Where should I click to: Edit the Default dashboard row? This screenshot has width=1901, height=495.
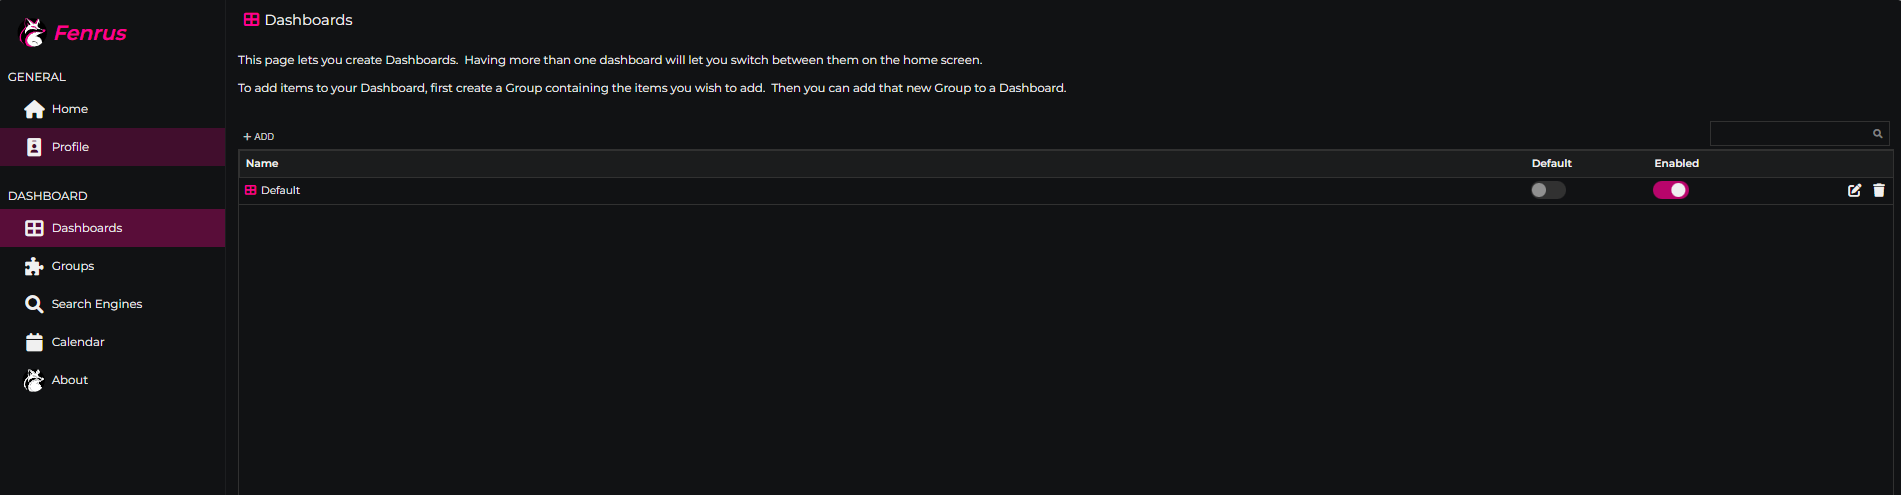coord(1854,190)
